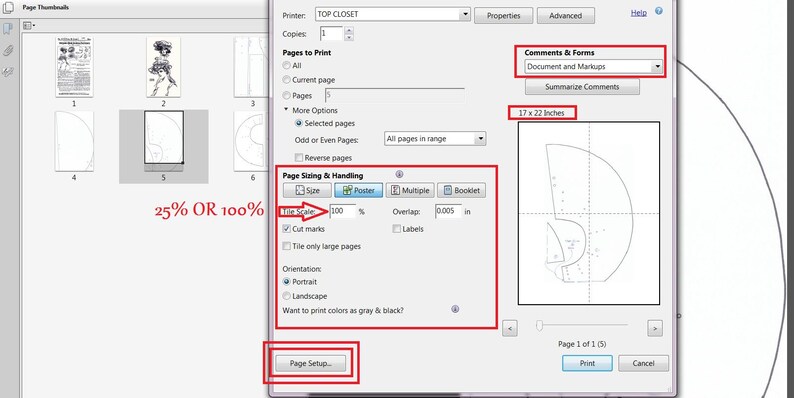This screenshot has width=794, height=398.
Task: Select the Pages range radio button
Action: pos(287,95)
